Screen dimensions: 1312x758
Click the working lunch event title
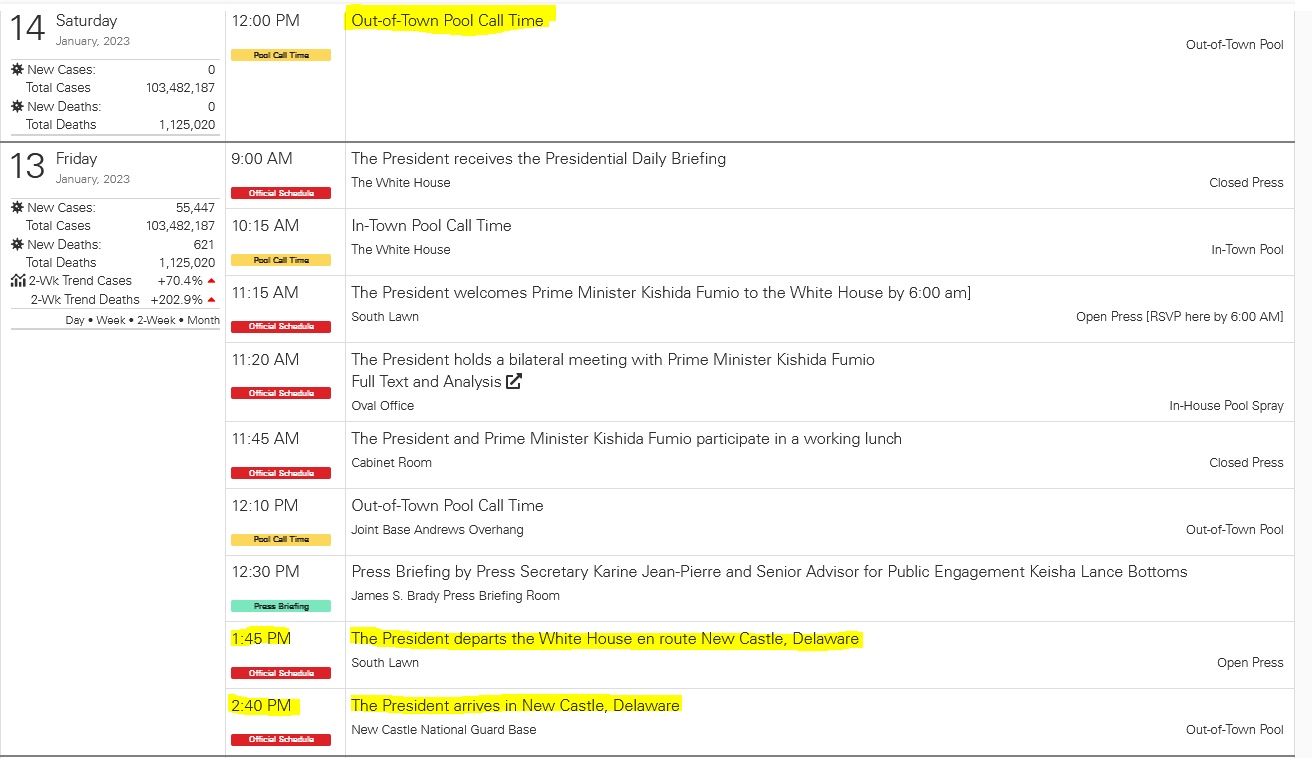click(x=627, y=438)
